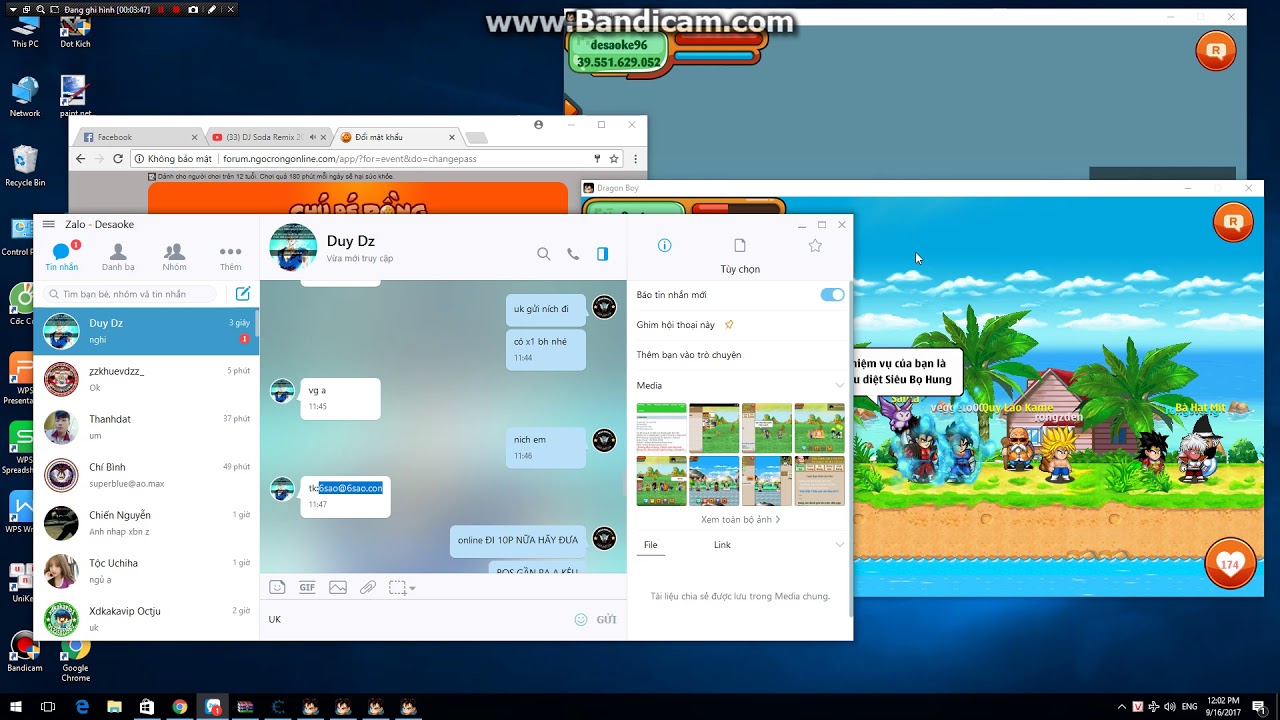
Task: Compose a new Zalo message
Action: [243, 294]
